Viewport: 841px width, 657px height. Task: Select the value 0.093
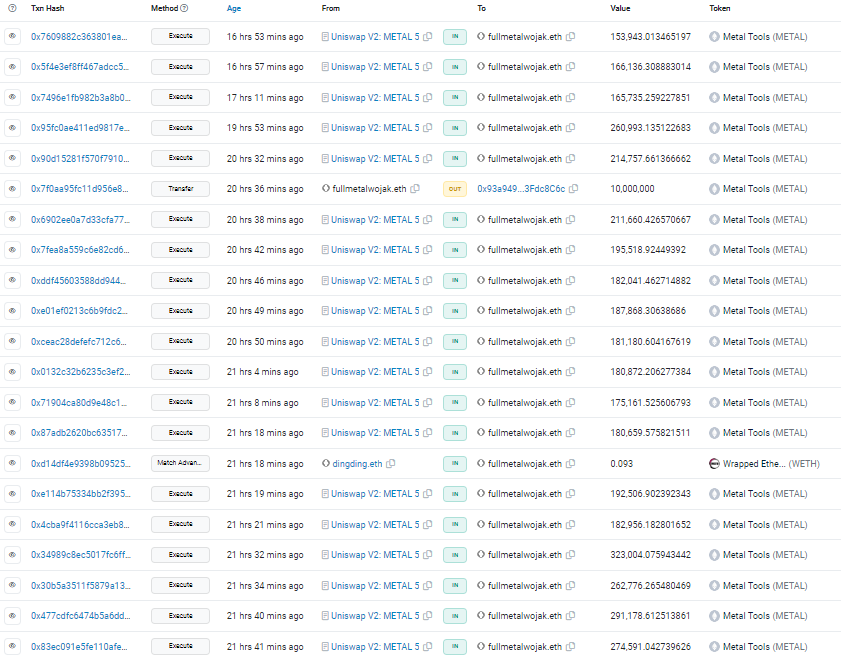621,463
